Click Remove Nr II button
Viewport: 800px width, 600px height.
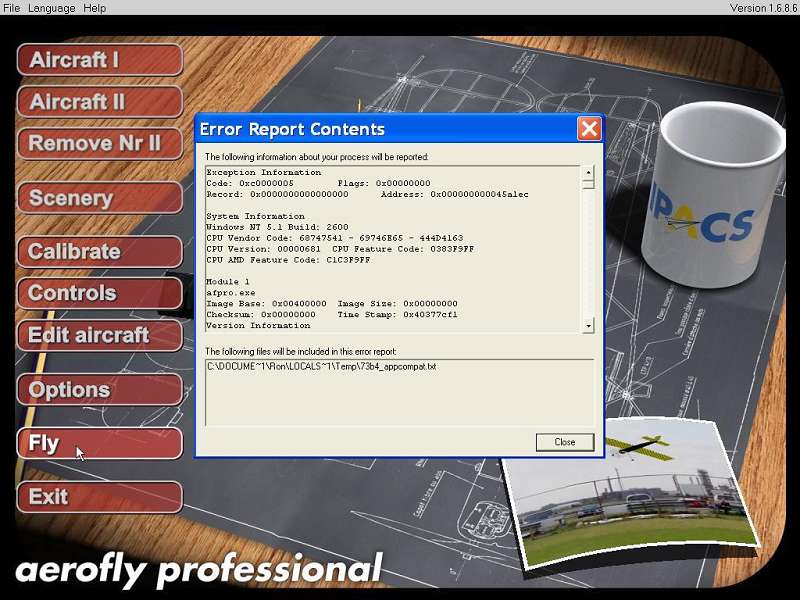(100, 143)
